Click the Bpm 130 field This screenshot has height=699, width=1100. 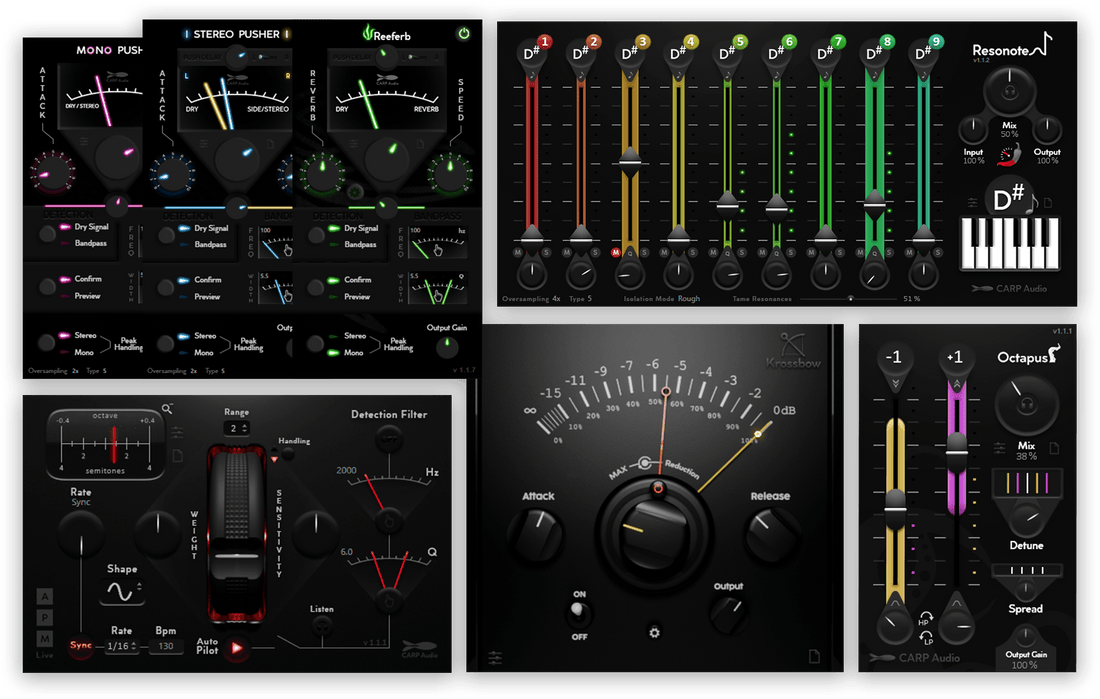point(165,647)
